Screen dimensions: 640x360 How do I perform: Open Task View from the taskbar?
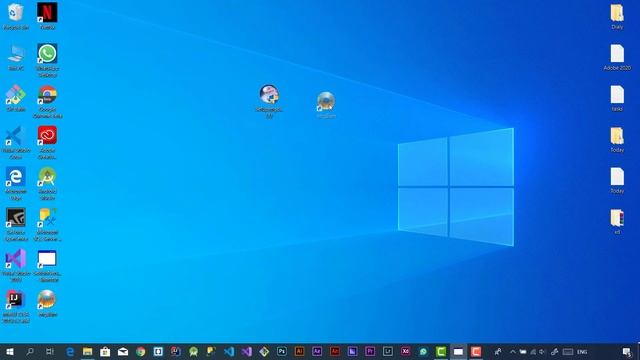[50, 351]
